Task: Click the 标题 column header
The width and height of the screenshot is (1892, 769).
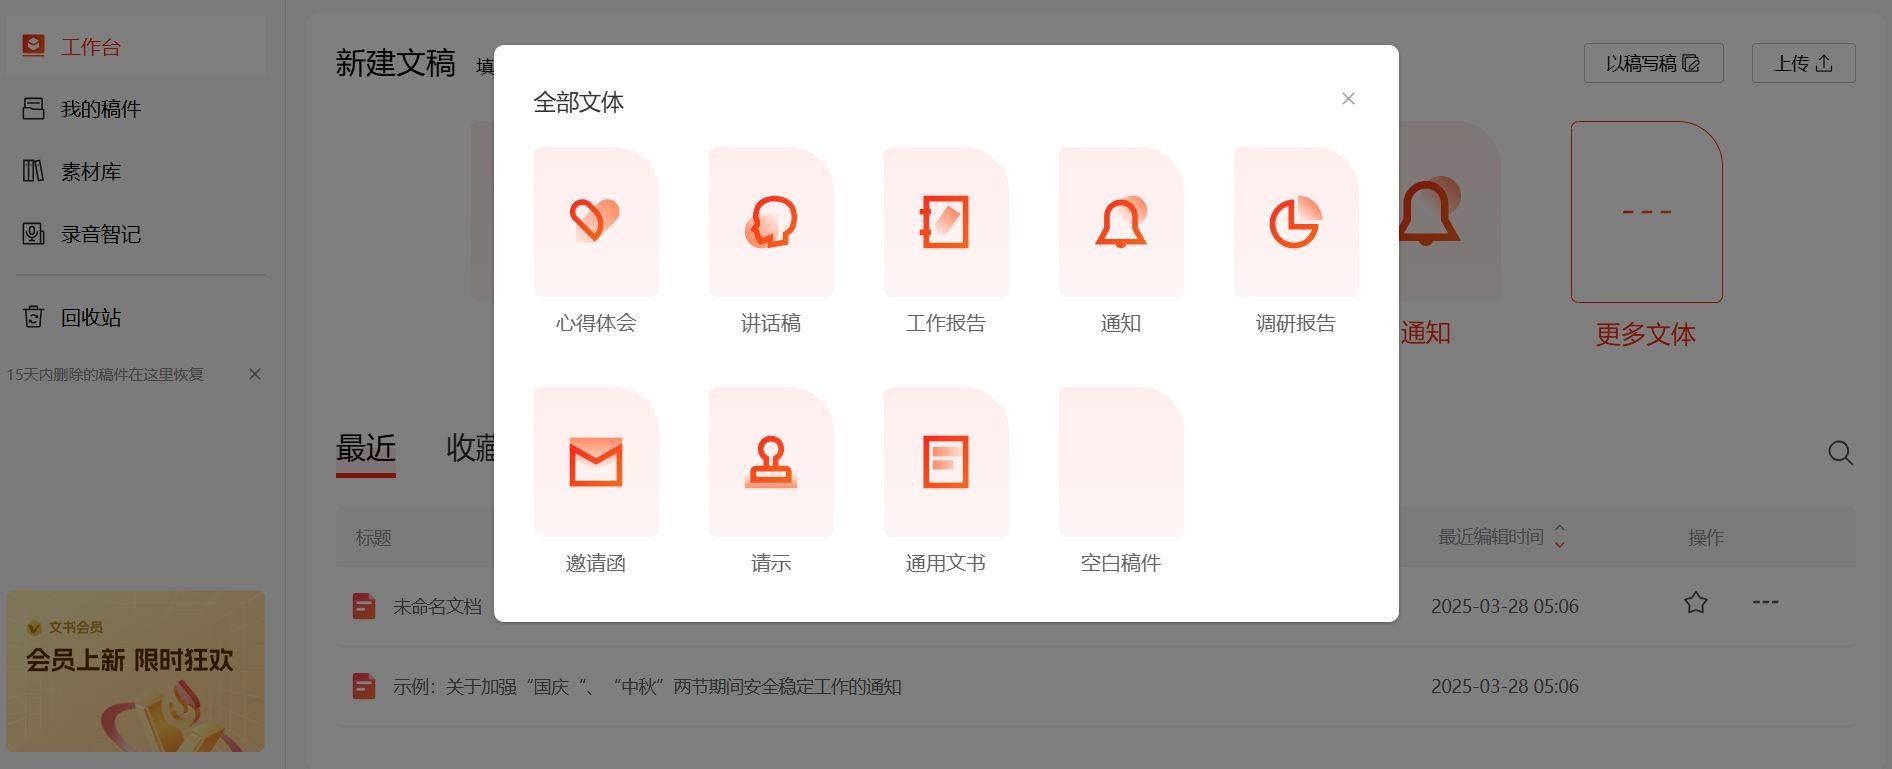Action: (x=374, y=538)
